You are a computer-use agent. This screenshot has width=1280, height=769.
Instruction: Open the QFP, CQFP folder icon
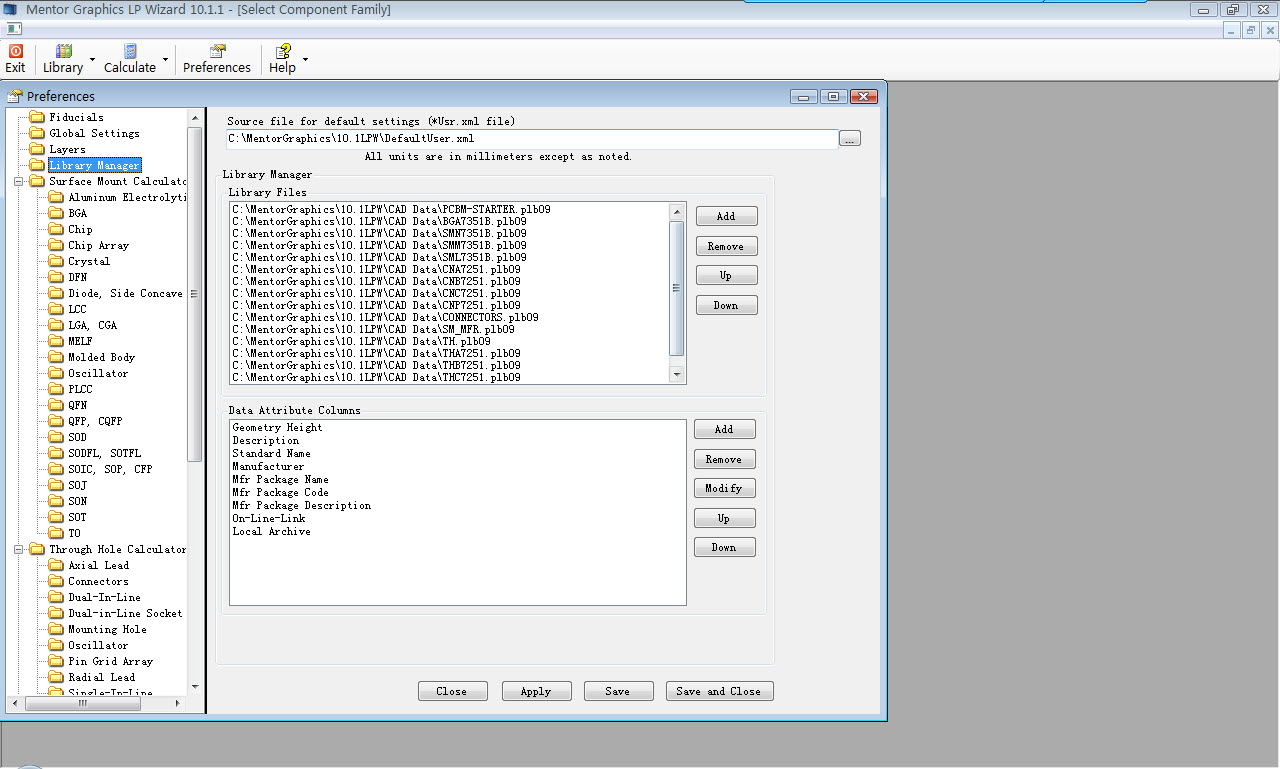click(x=56, y=421)
